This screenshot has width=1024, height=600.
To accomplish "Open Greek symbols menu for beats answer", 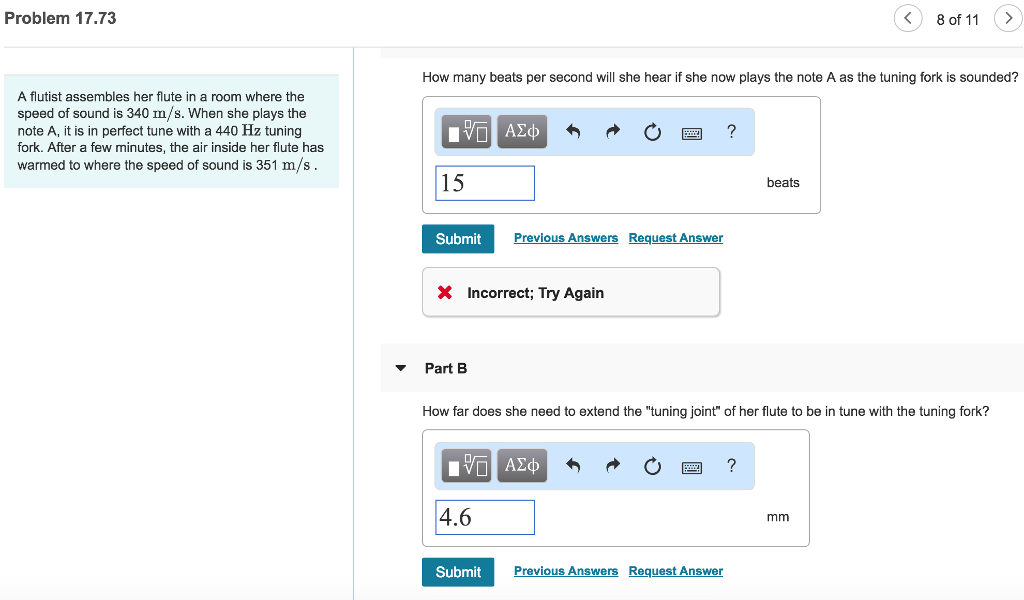I will [522, 132].
